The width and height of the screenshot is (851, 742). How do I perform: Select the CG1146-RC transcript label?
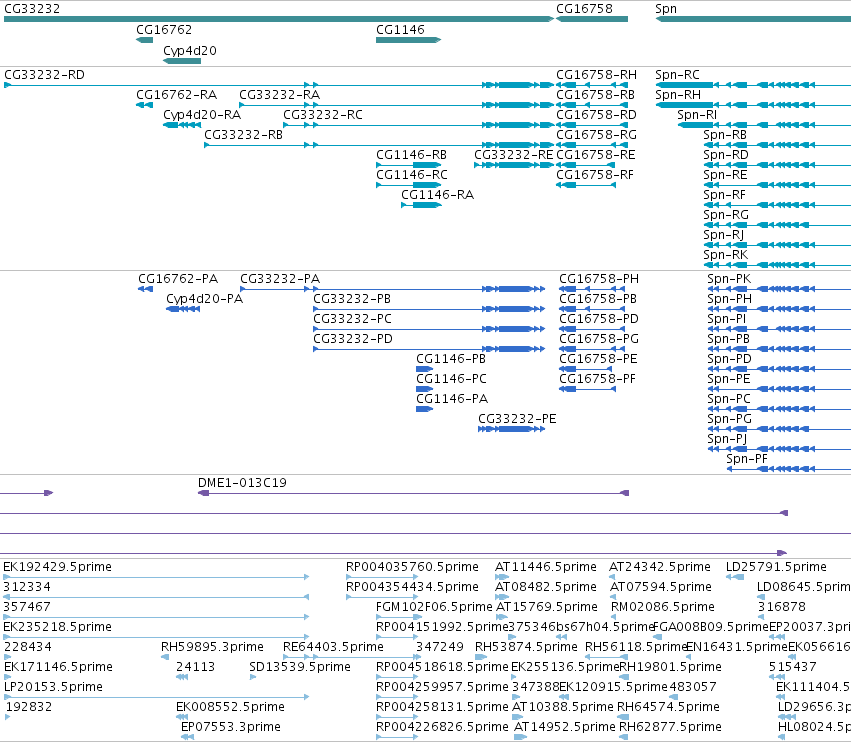tap(412, 175)
